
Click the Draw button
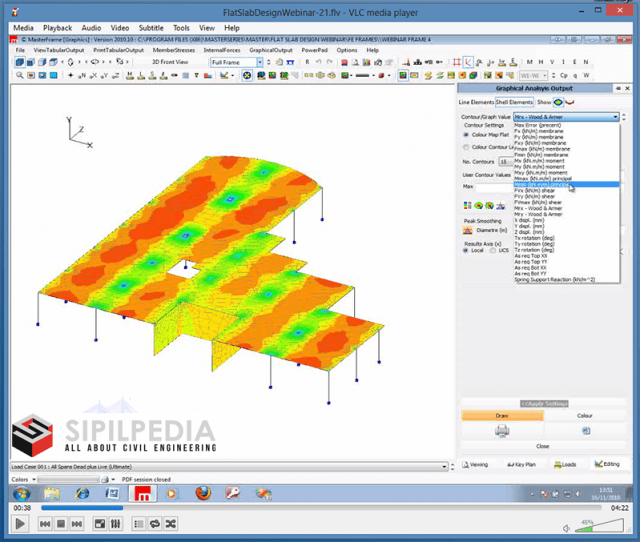coord(502,415)
